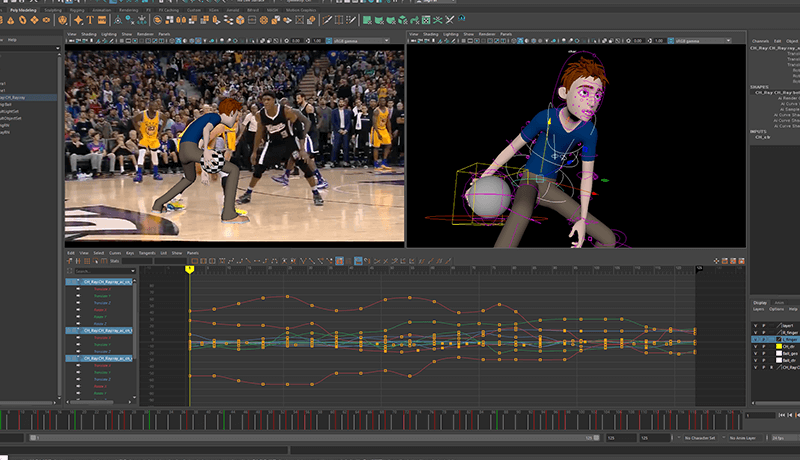Open Lighting menu in right viewport
800x460 pixels.
(x=451, y=34)
